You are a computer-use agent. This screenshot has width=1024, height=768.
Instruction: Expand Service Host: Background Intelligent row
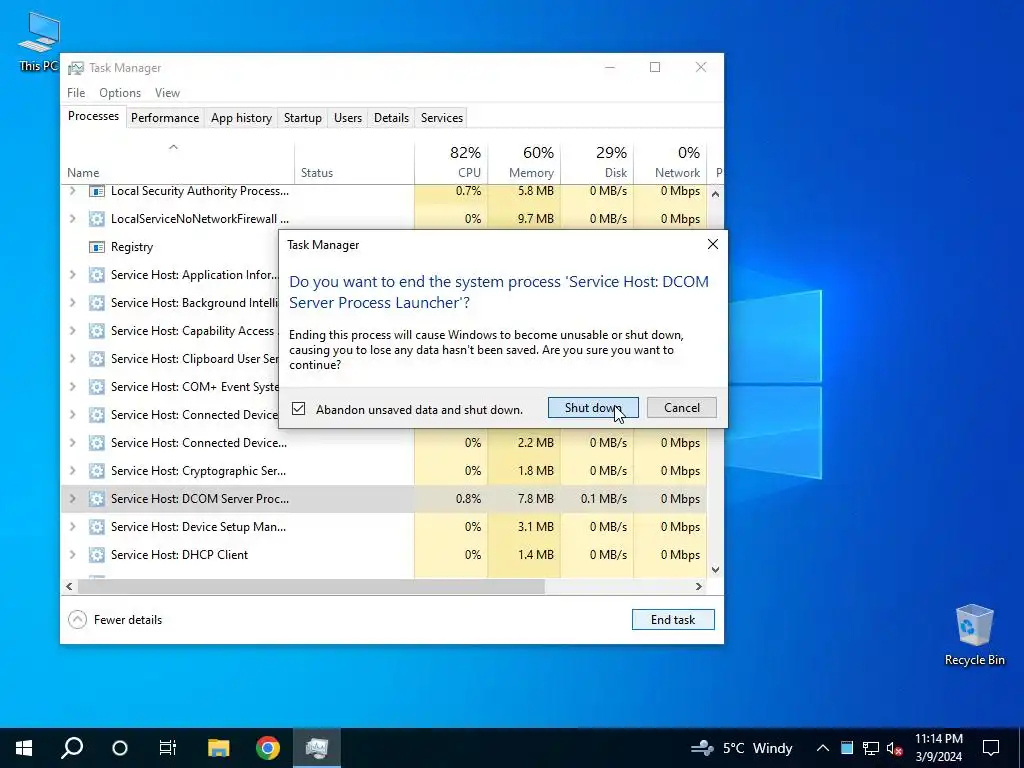pos(72,303)
